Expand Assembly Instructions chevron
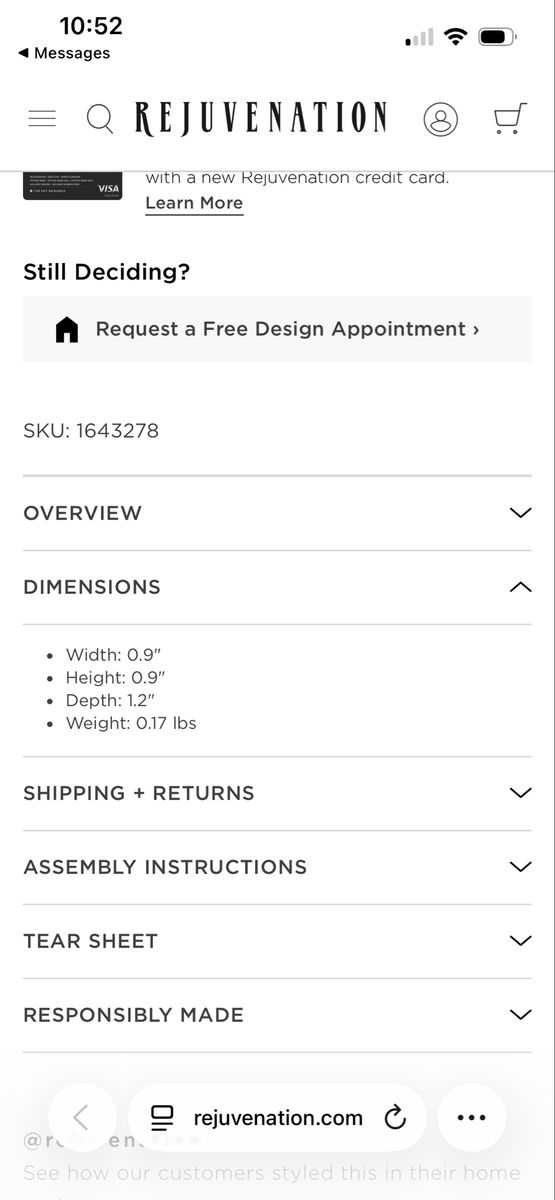Screen dimensions: 555x1200 (520, 867)
